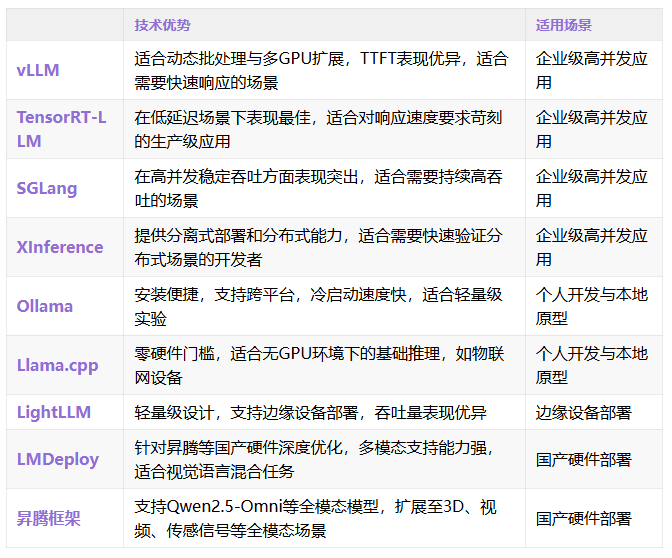
Task: Click 企业级高并发应用 in the XInference row
Action: (591, 247)
